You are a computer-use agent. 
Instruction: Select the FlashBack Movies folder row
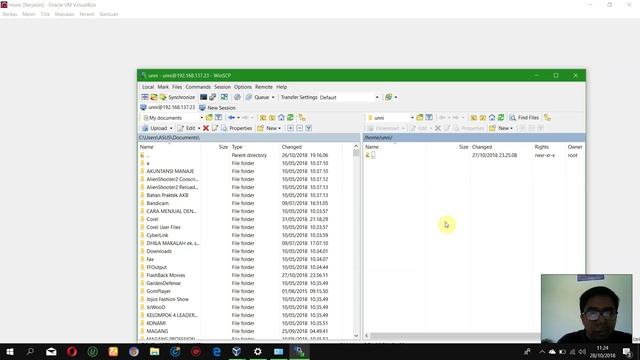(245, 275)
